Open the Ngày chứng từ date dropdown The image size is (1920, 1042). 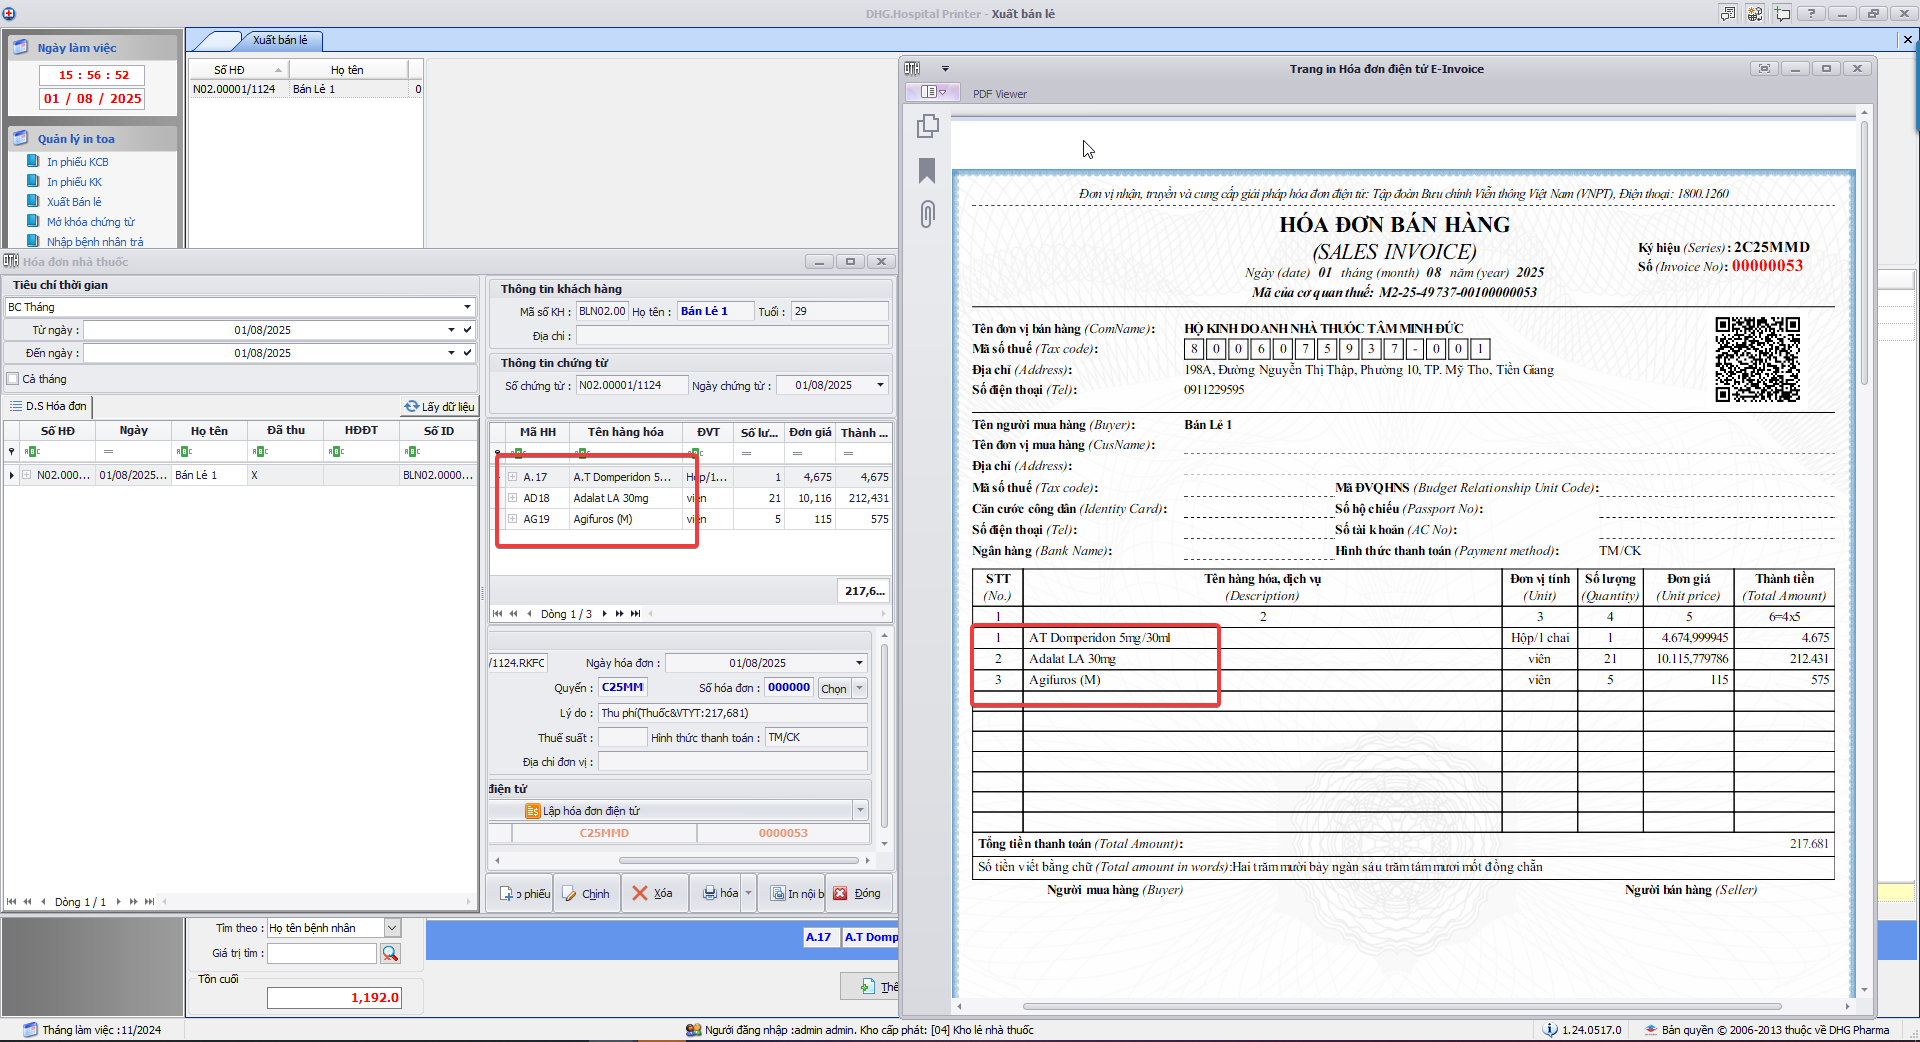pos(880,385)
